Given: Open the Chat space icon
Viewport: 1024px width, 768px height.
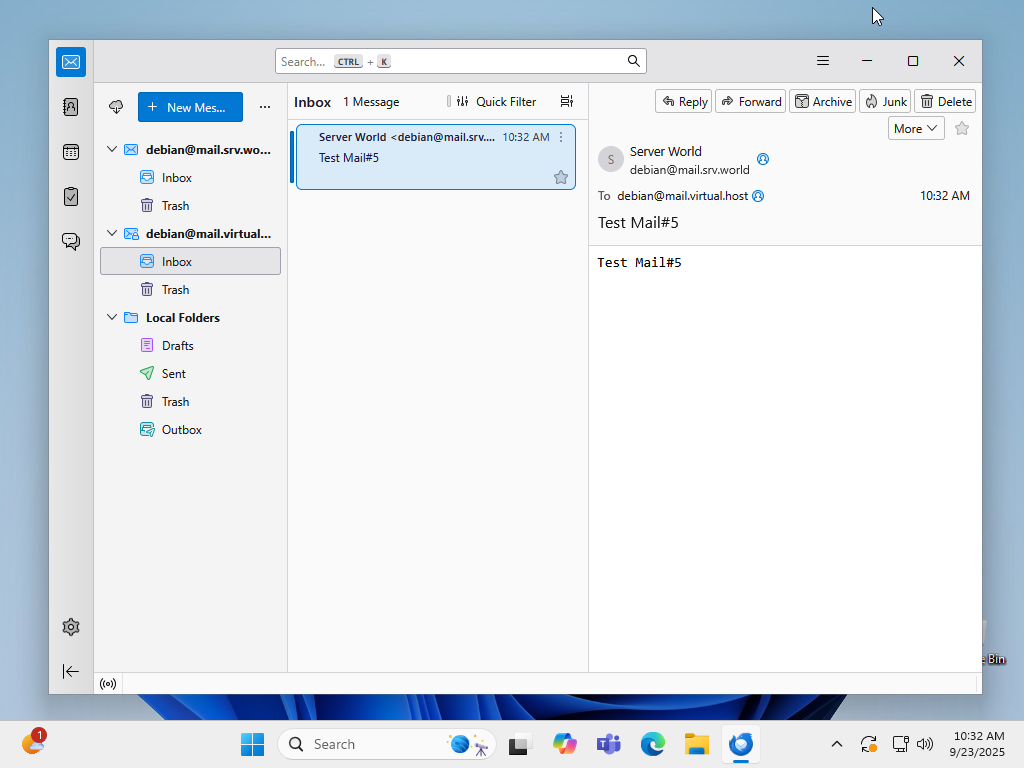Looking at the screenshot, I should (71, 241).
